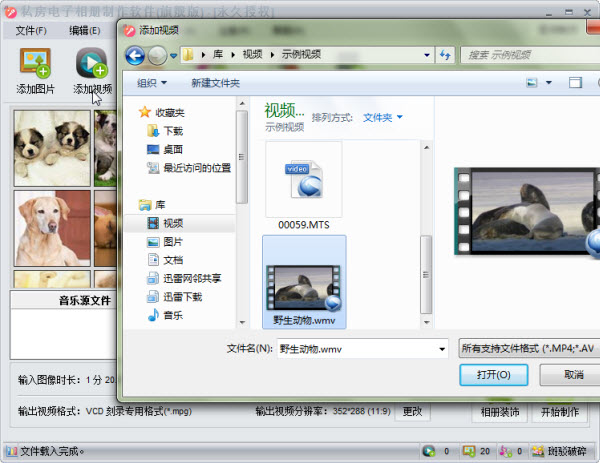Select the 00059.MTS video file icon
Viewport: 600px width, 463px height.
pyautogui.click(x=304, y=179)
